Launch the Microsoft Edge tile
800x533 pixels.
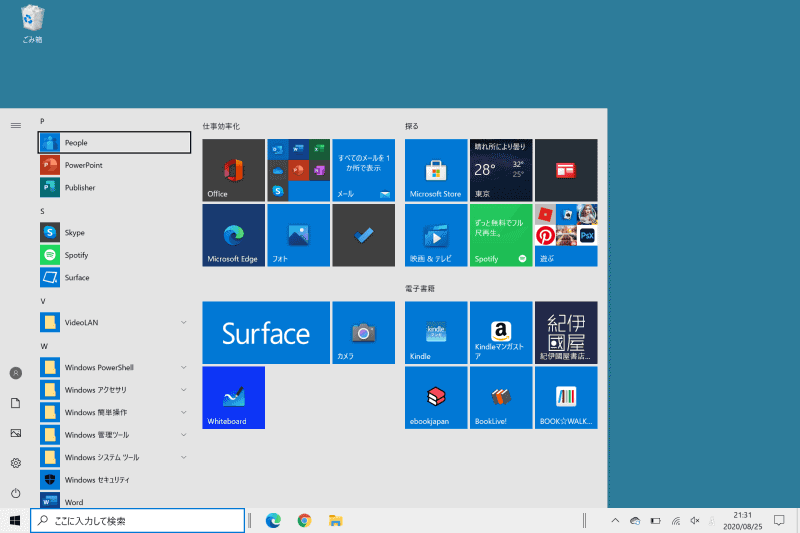233,235
